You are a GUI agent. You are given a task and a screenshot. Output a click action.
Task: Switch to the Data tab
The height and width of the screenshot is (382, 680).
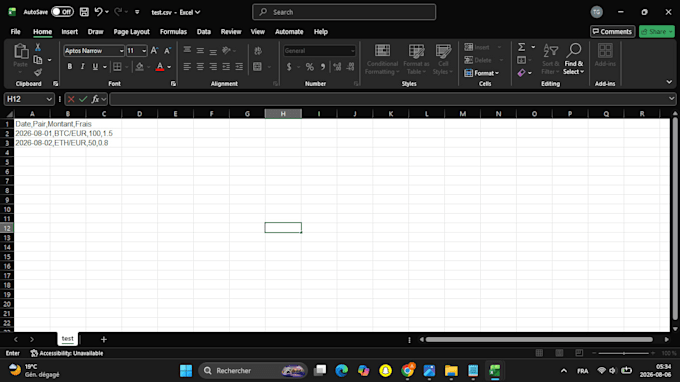203,32
